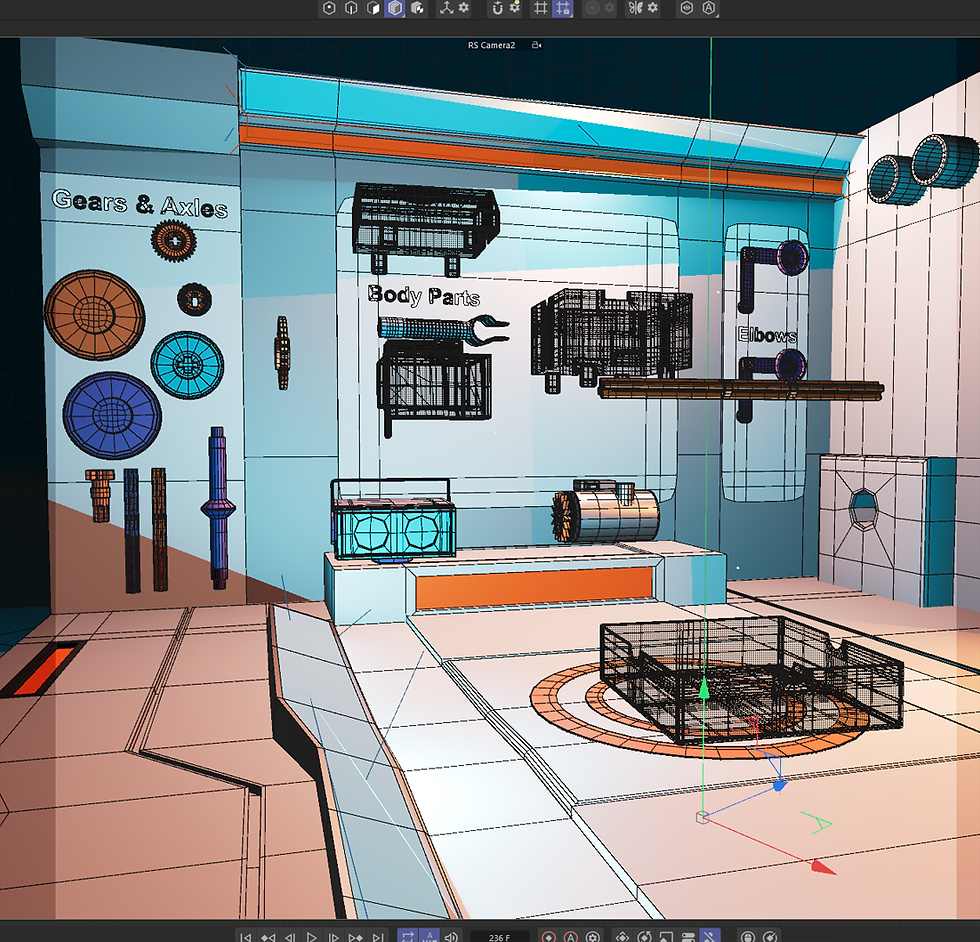Screen dimensions: 980x942
Task: Open snap settings gear beside the magnet
Action: (514, 8)
